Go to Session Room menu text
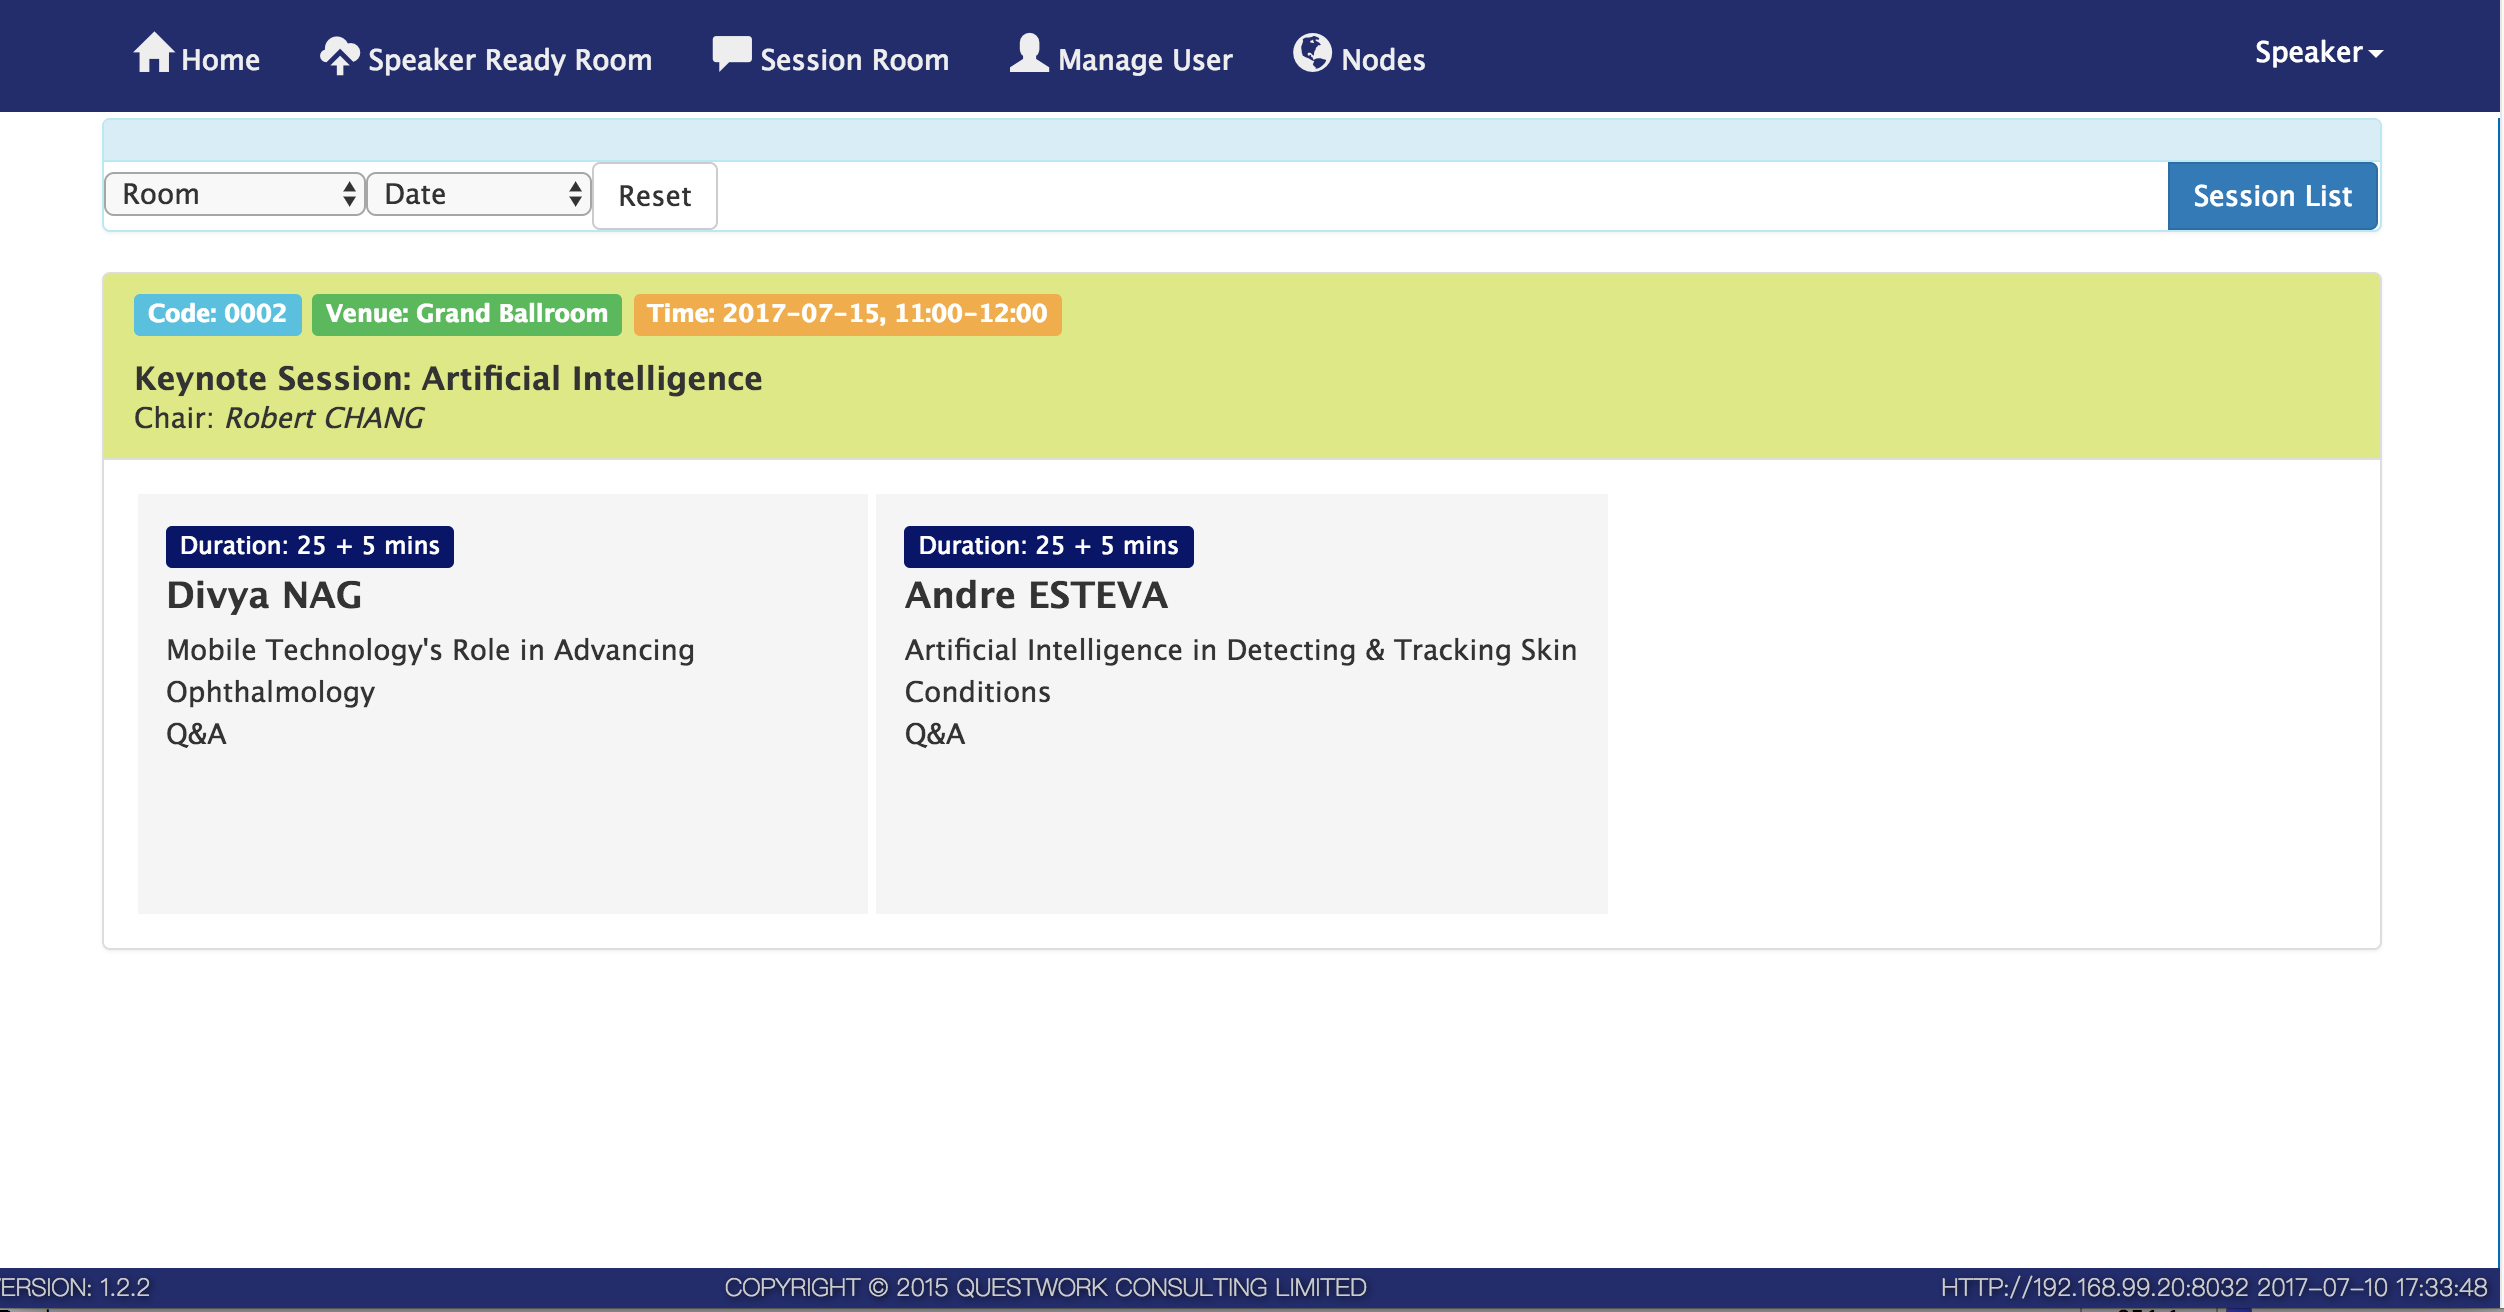Image resolution: width=2504 pixels, height=1312 pixels. (854, 60)
